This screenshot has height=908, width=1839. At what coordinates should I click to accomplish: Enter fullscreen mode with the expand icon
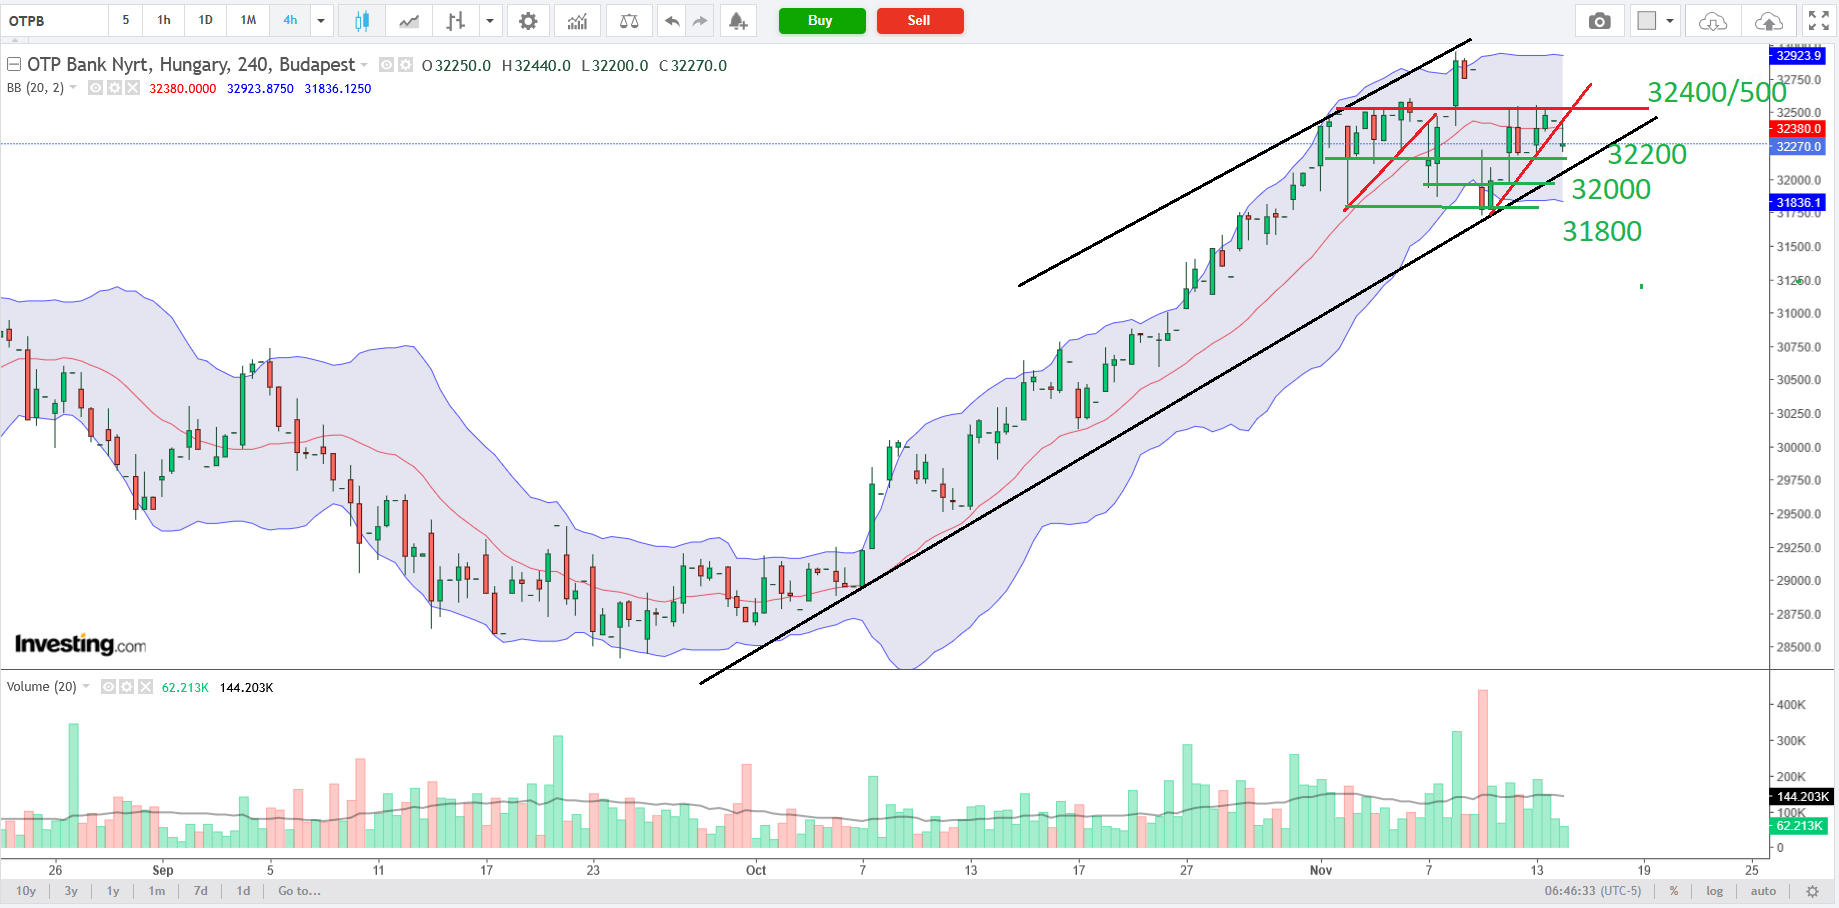pyautogui.click(x=1818, y=21)
